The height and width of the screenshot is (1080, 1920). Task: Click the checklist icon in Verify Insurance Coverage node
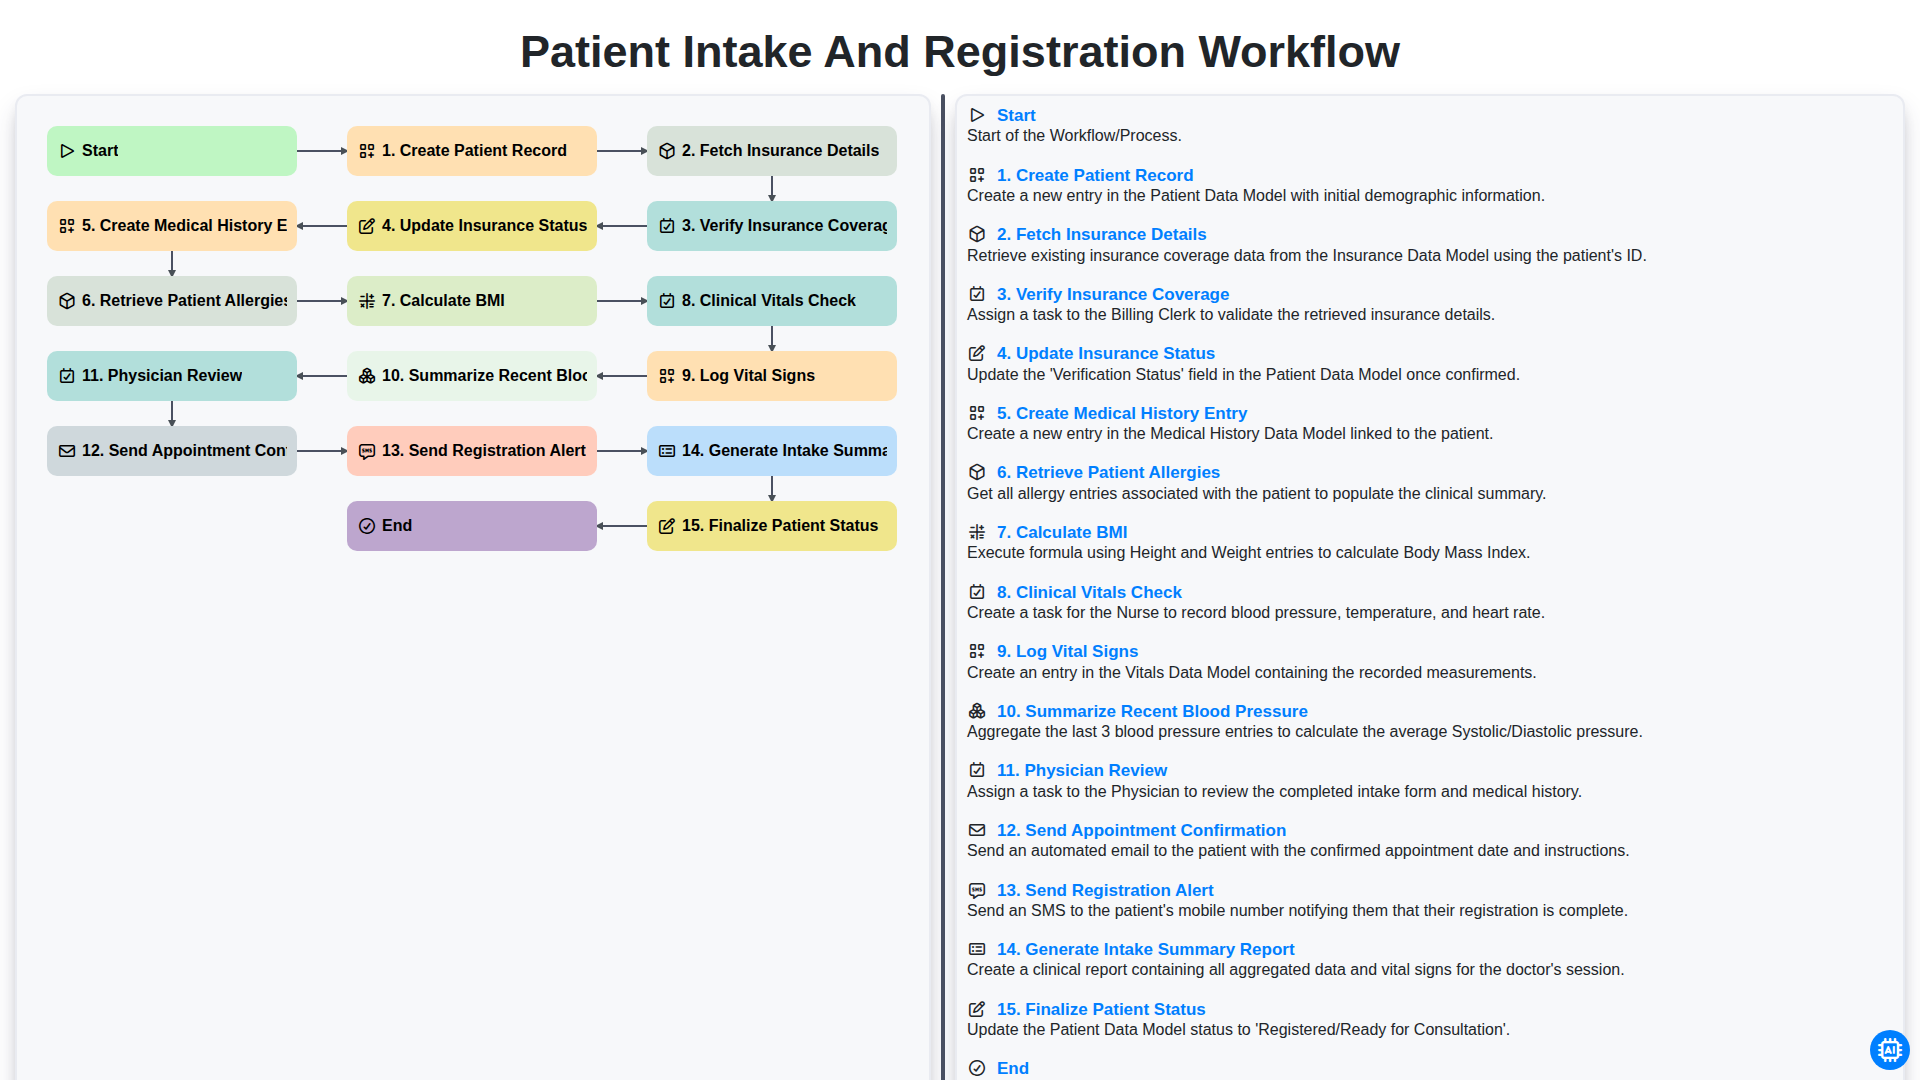(x=667, y=226)
